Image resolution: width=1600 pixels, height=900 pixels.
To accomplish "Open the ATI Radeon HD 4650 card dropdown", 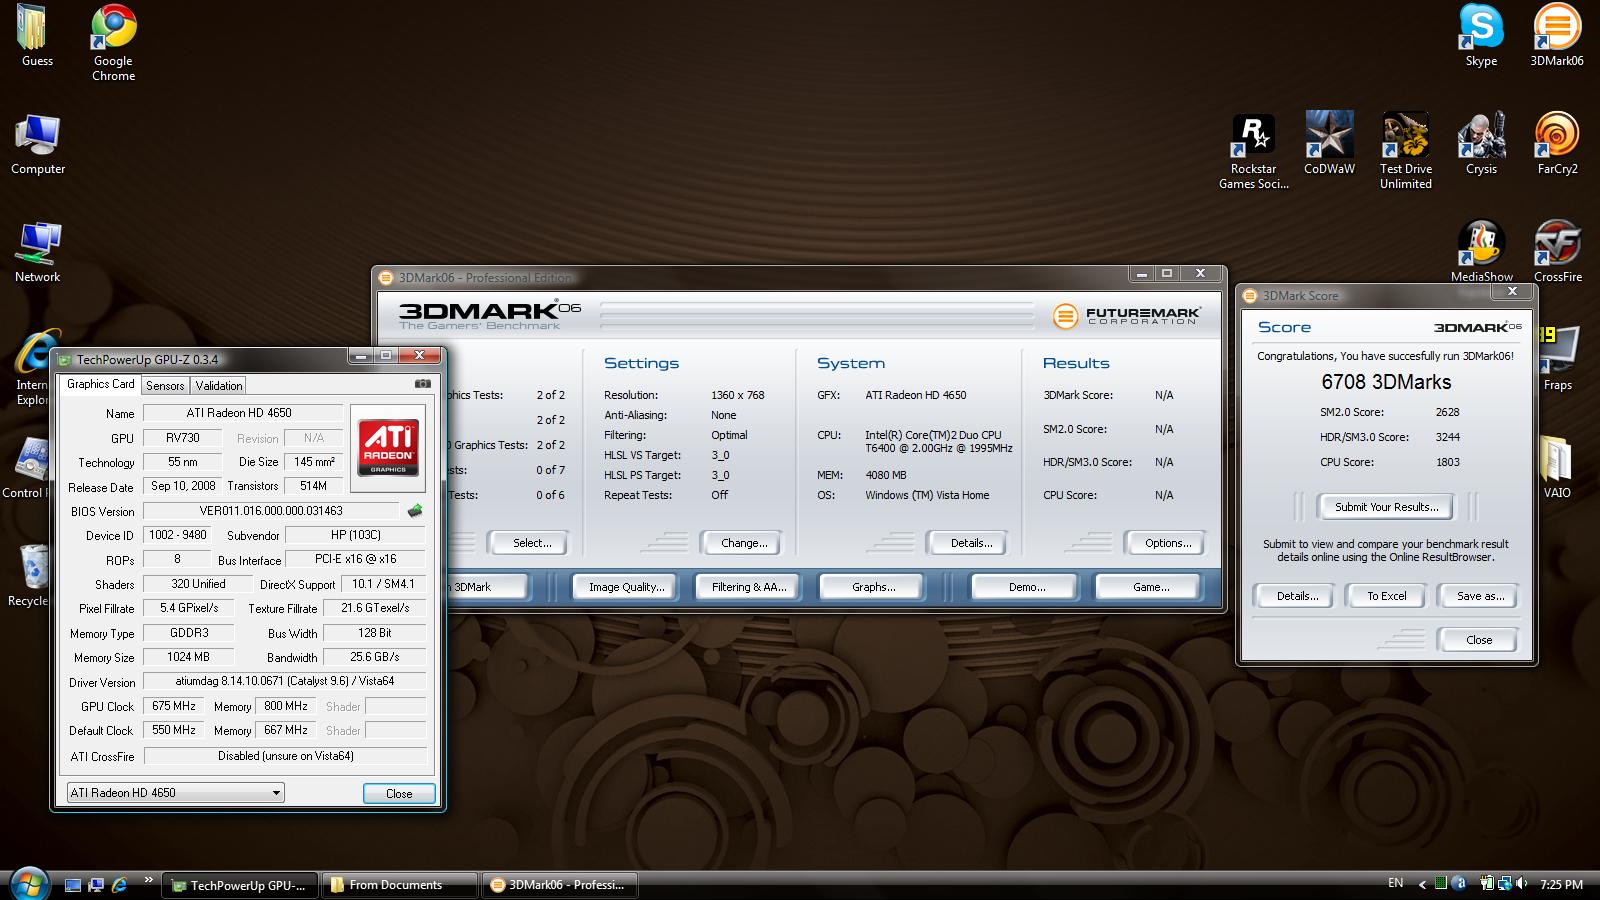I will (175, 793).
